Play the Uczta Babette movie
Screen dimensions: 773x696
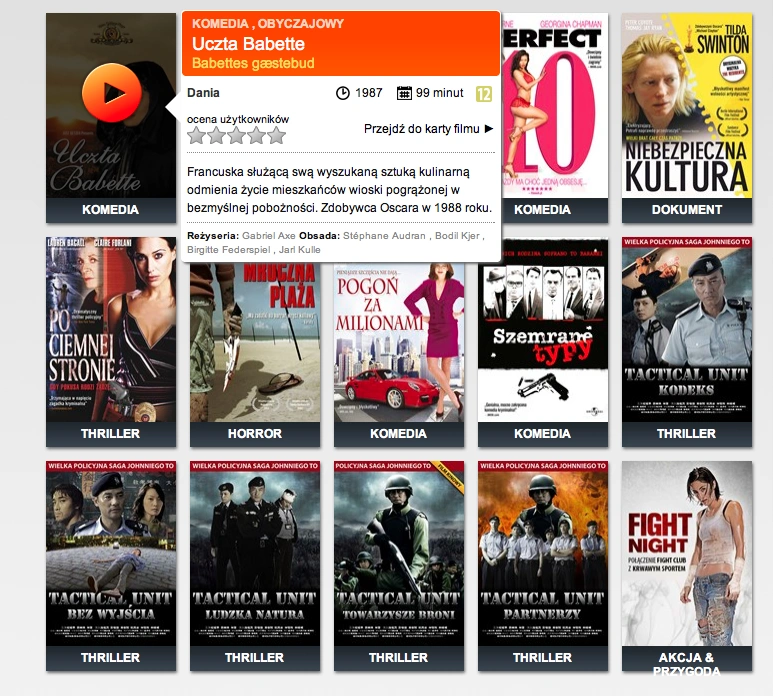click(112, 93)
